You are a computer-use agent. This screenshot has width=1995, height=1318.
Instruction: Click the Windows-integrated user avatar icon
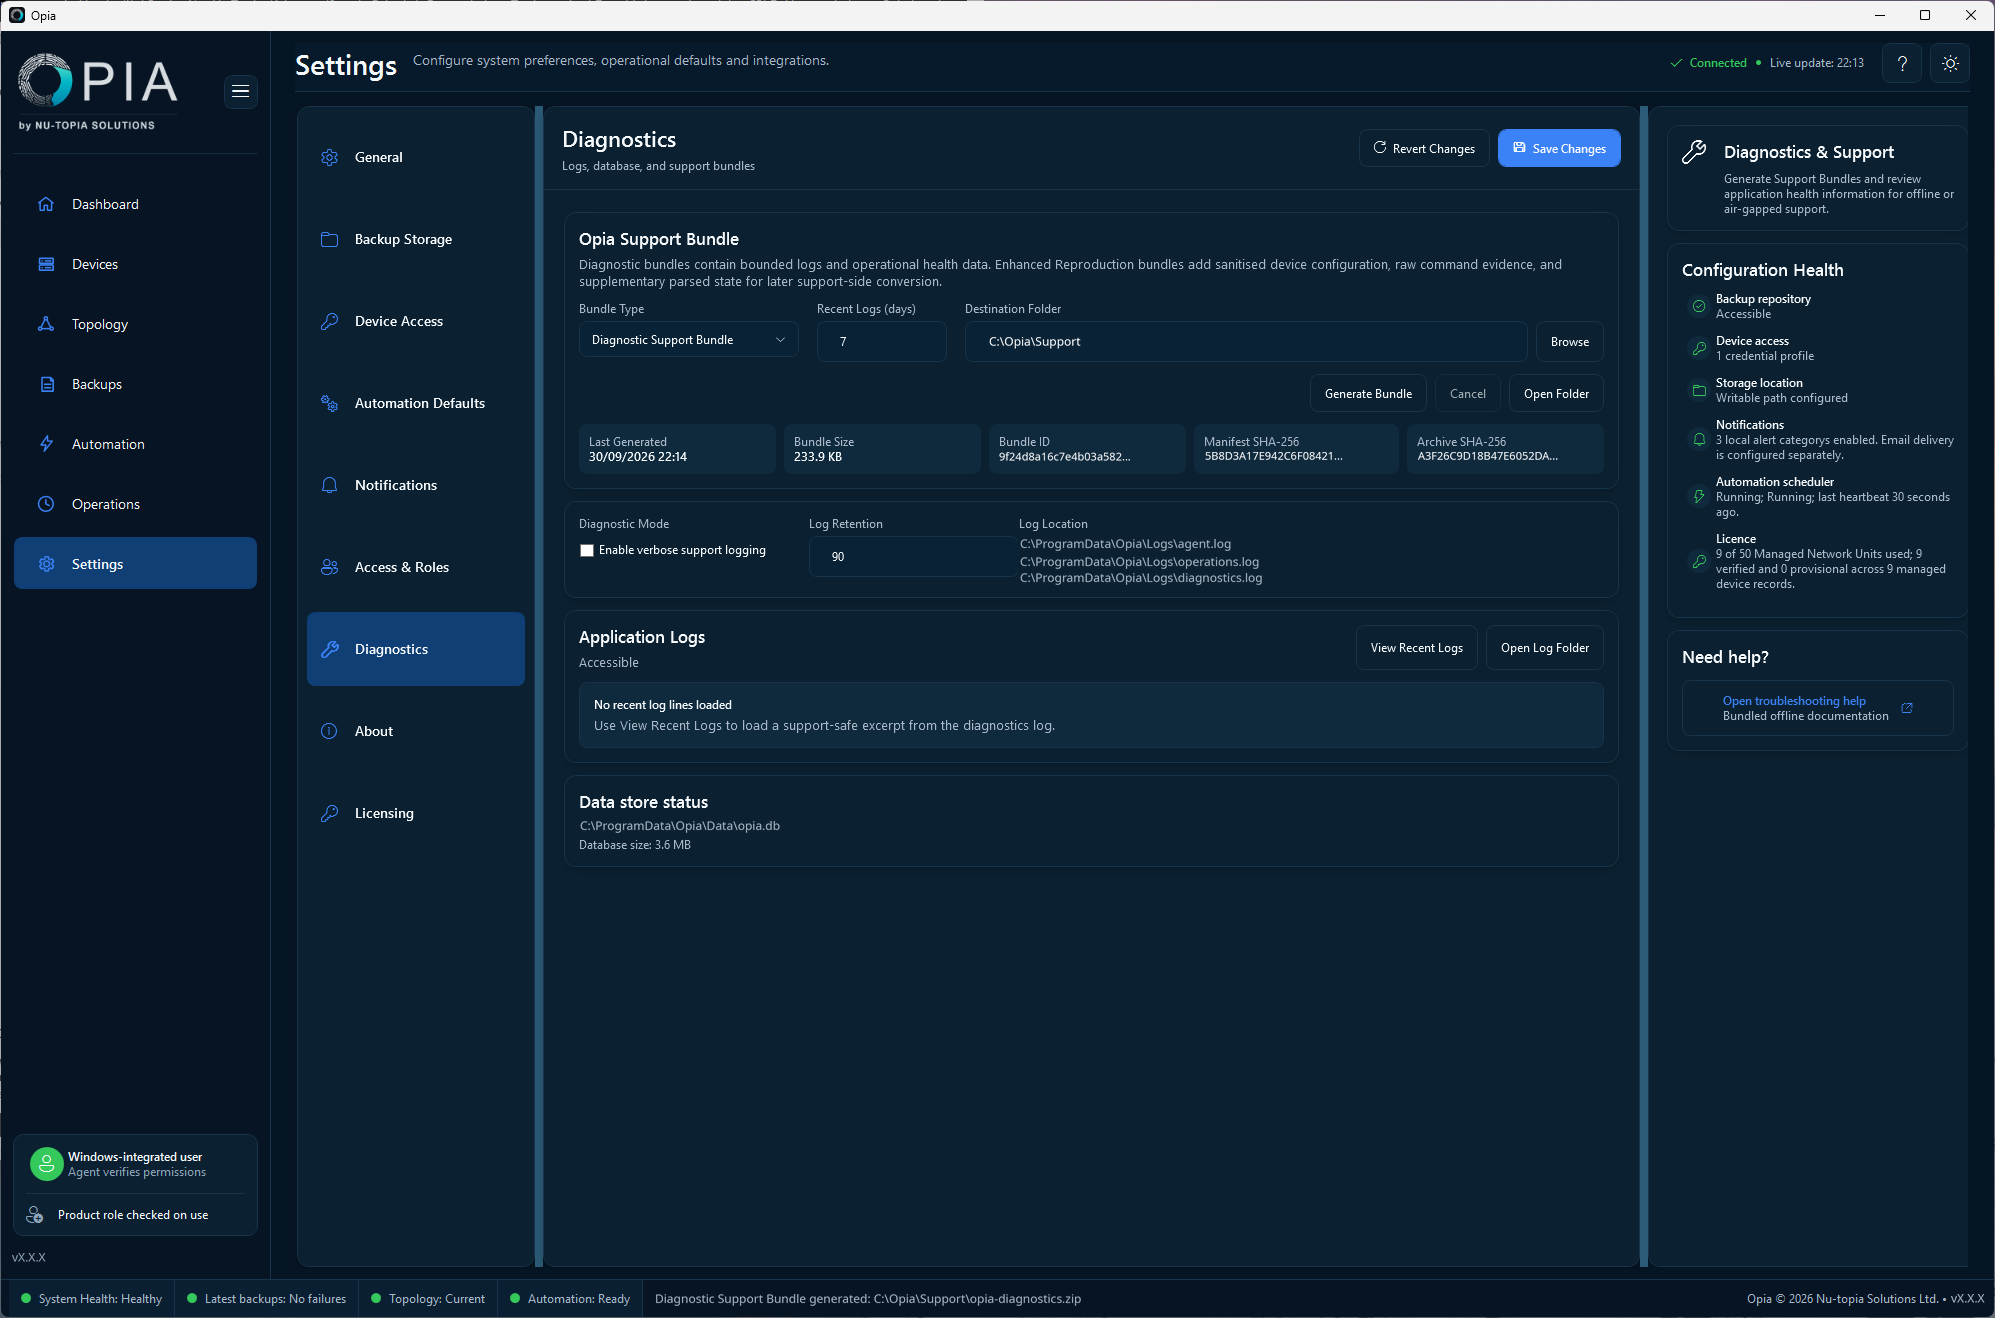46,1164
